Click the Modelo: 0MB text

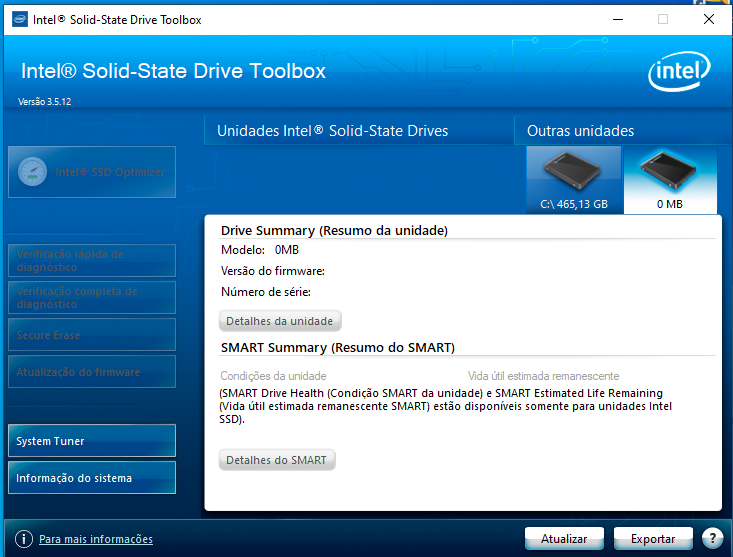pyautogui.click(x=260, y=250)
